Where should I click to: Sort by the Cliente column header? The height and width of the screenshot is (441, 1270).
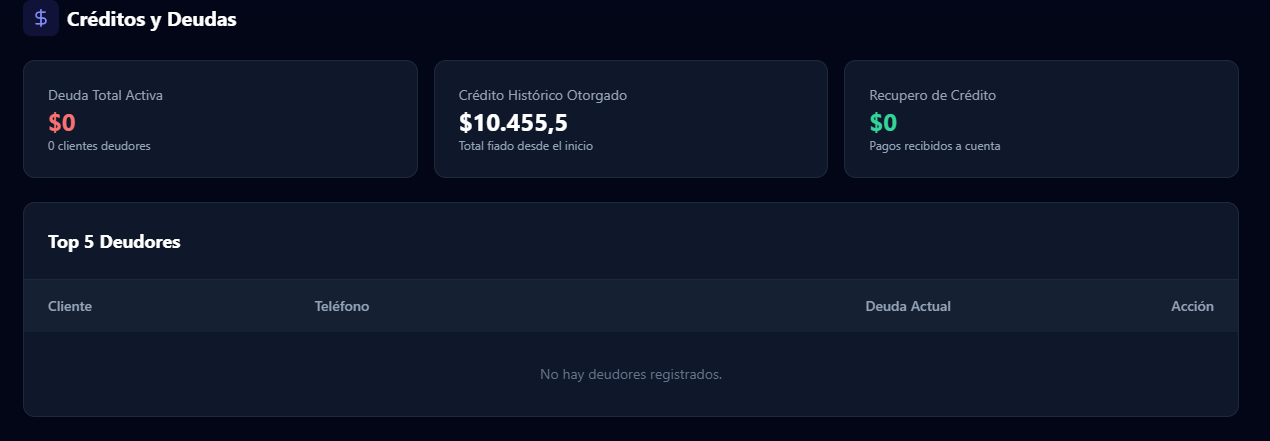[x=70, y=306]
